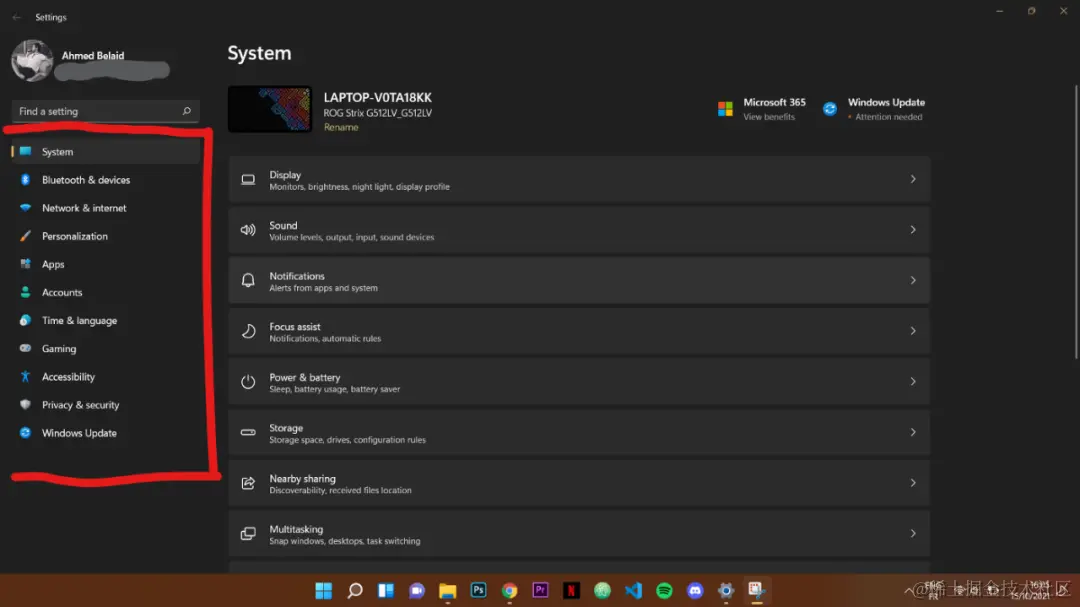The image size is (1080, 607).
Task: Click the Storage drive icon
Action: coord(248,433)
